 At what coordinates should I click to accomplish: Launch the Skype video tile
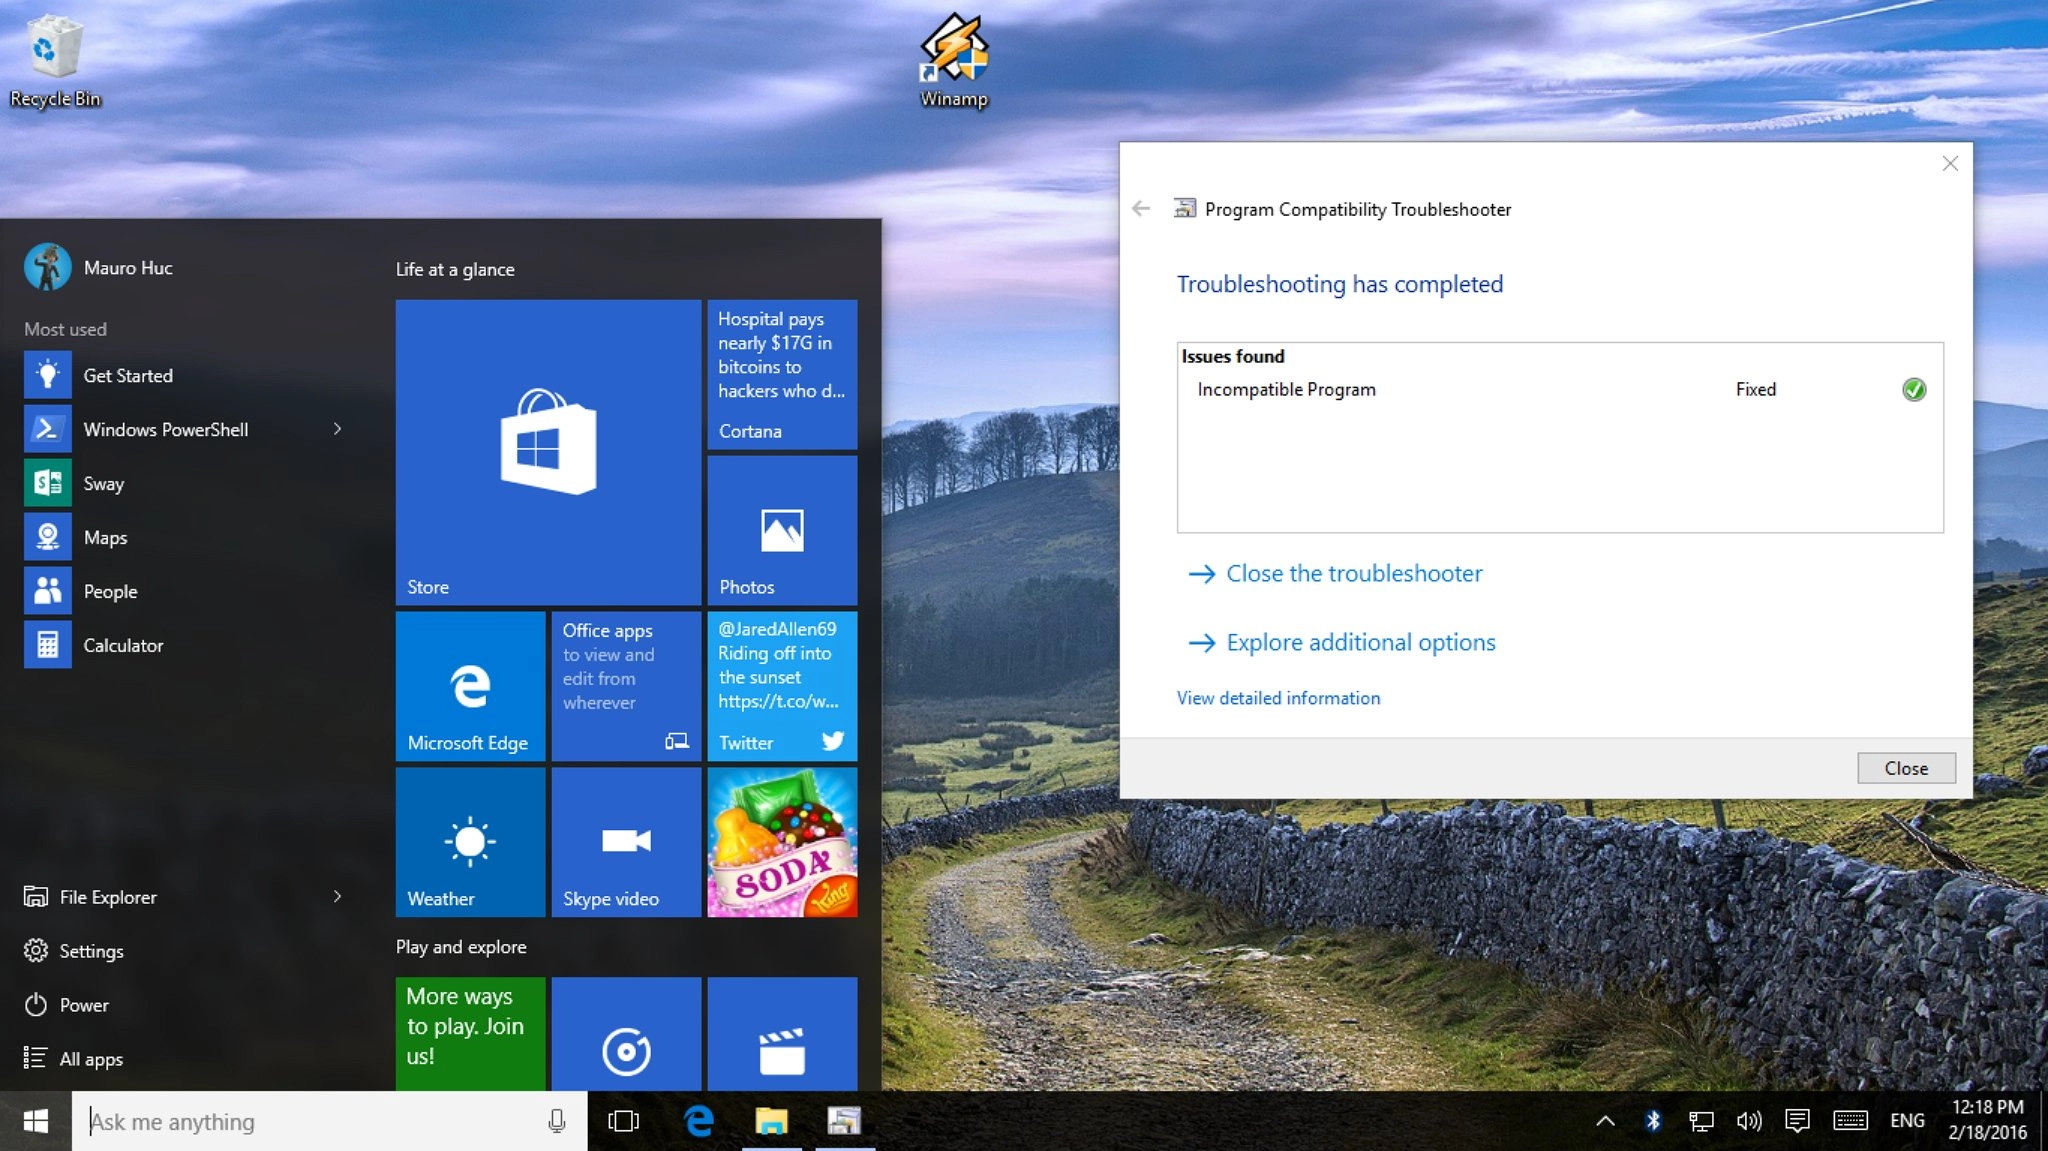[626, 842]
